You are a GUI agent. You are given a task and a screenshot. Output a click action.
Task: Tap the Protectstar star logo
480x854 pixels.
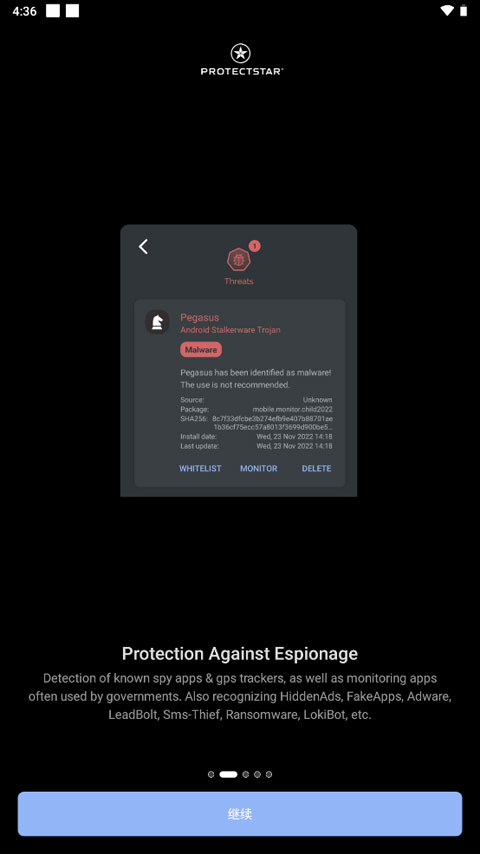coord(240,53)
